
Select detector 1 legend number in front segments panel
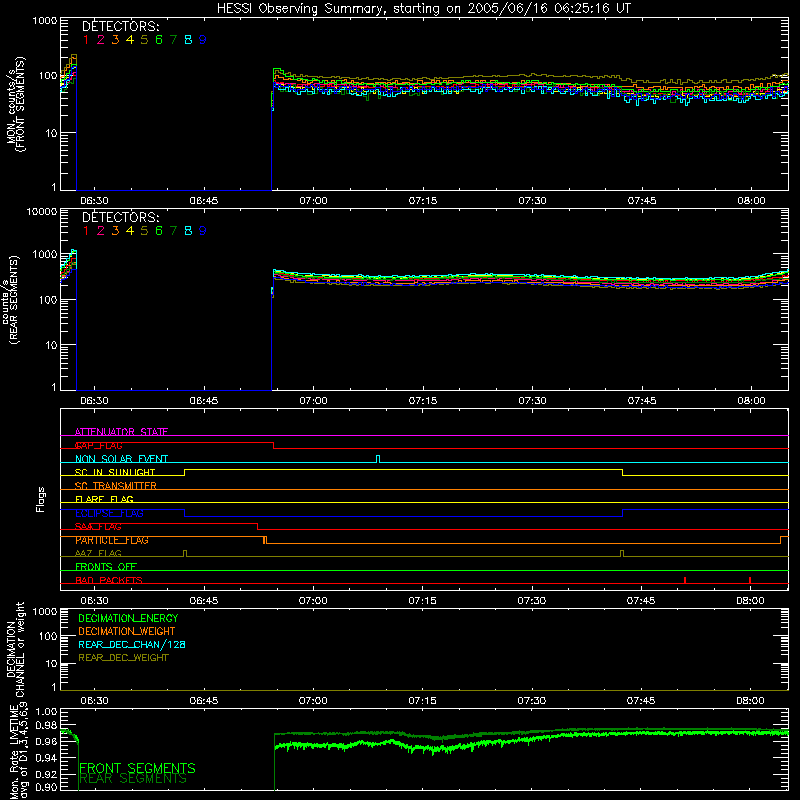click(x=86, y=40)
